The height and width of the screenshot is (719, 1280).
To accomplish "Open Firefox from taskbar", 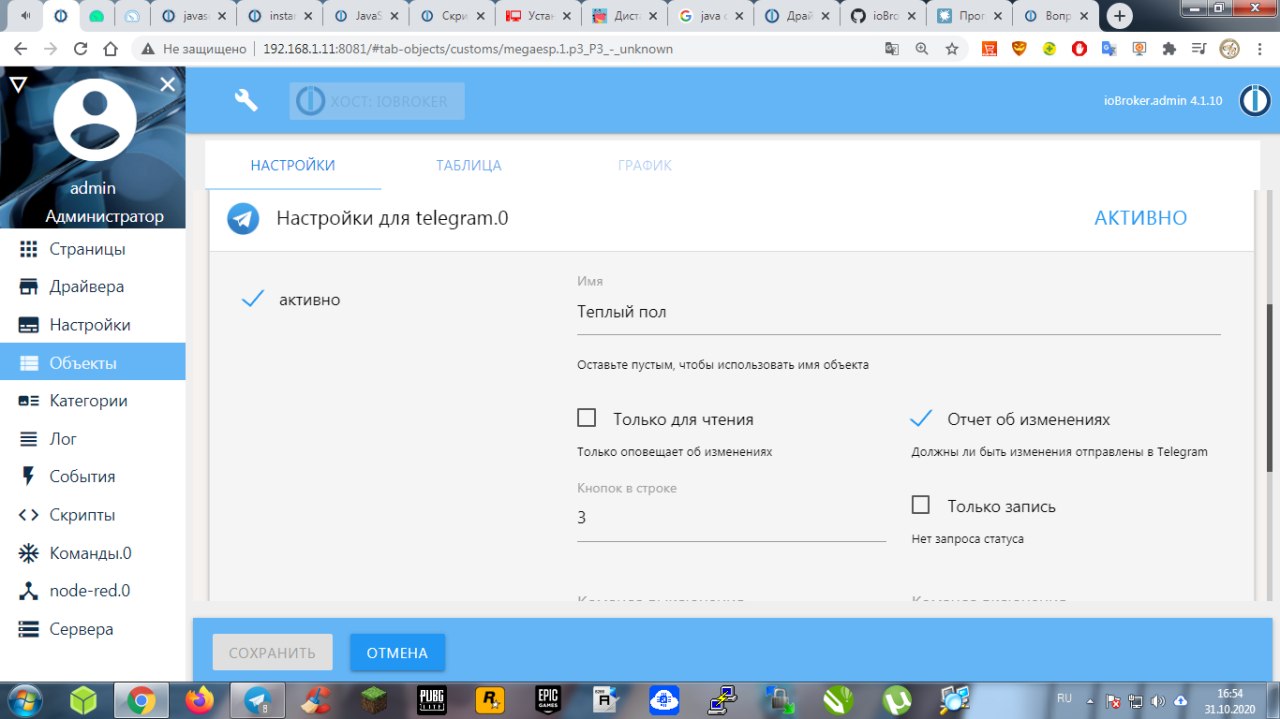I will 198,699.
